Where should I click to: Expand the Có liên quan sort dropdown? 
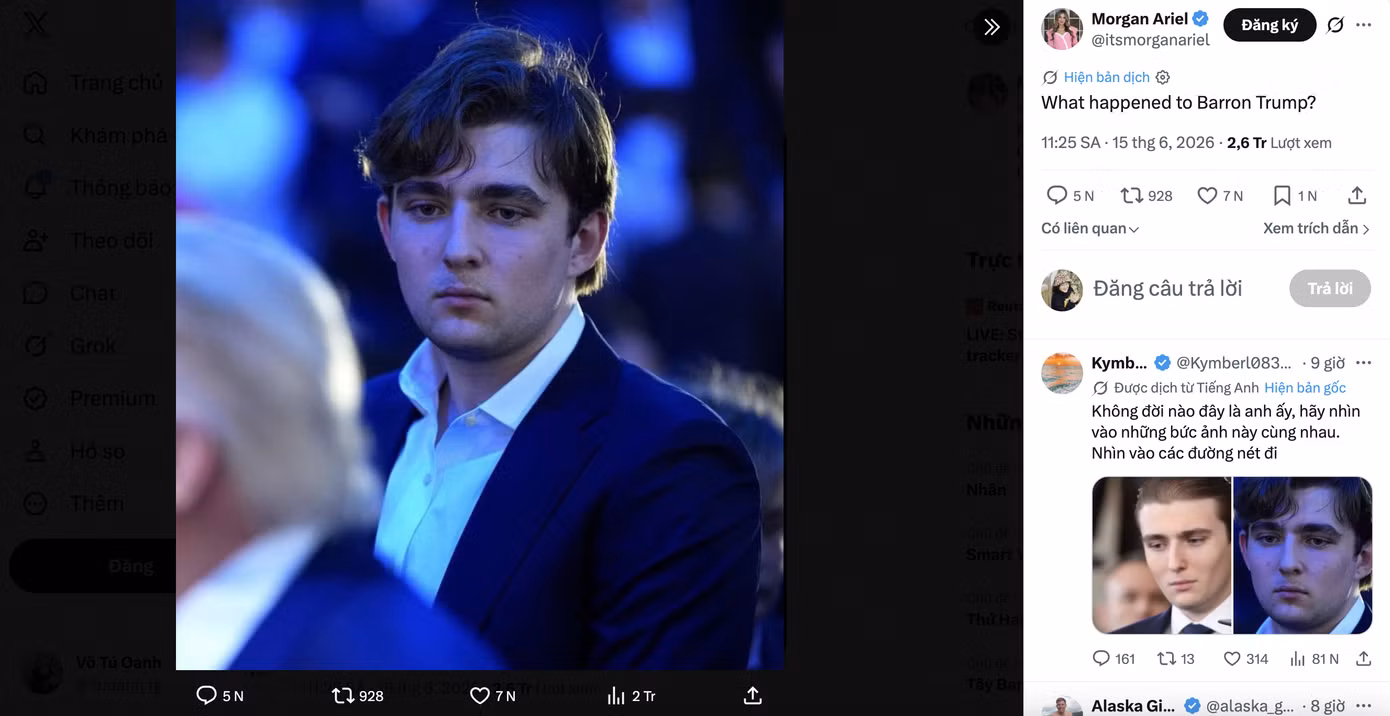coord(1090,228)
